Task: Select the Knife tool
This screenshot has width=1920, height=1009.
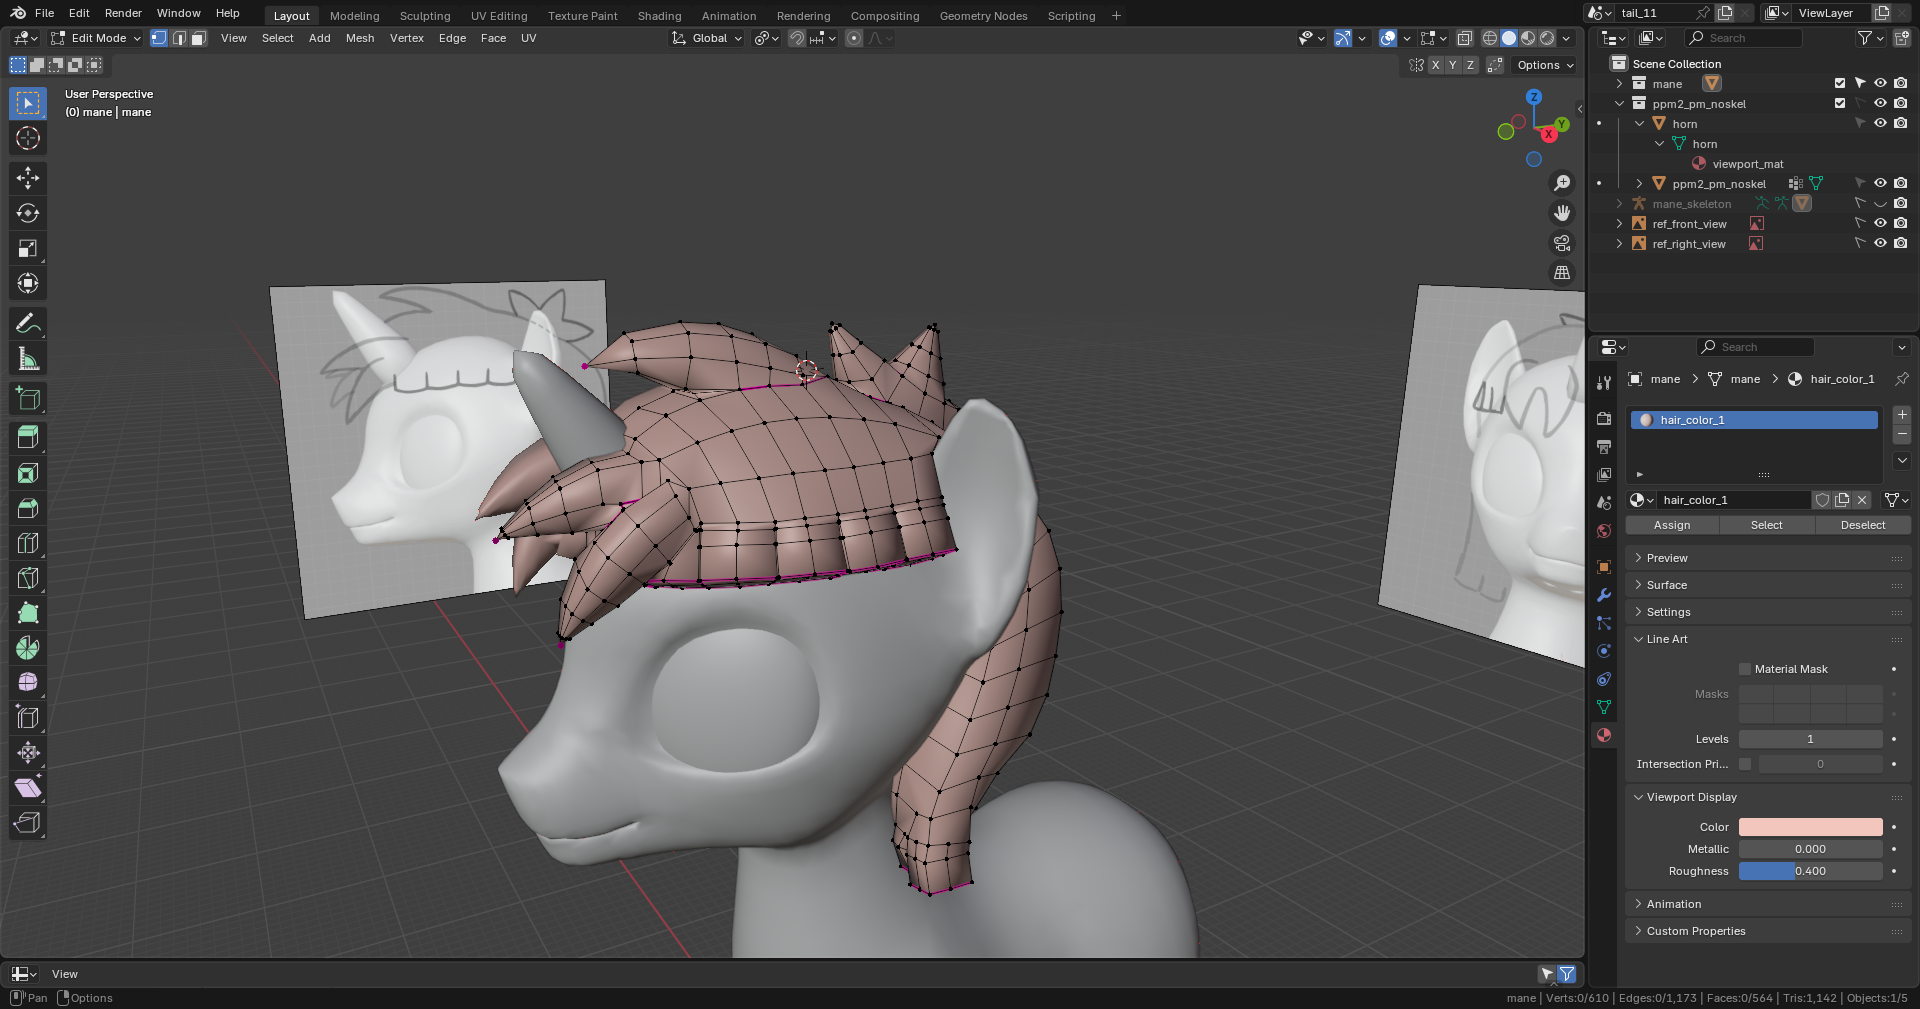Action: [28, 578]
